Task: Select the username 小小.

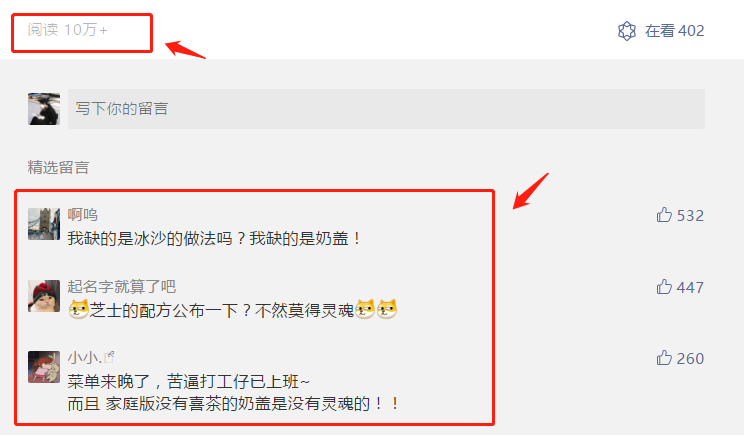Action: pos(84,357)
